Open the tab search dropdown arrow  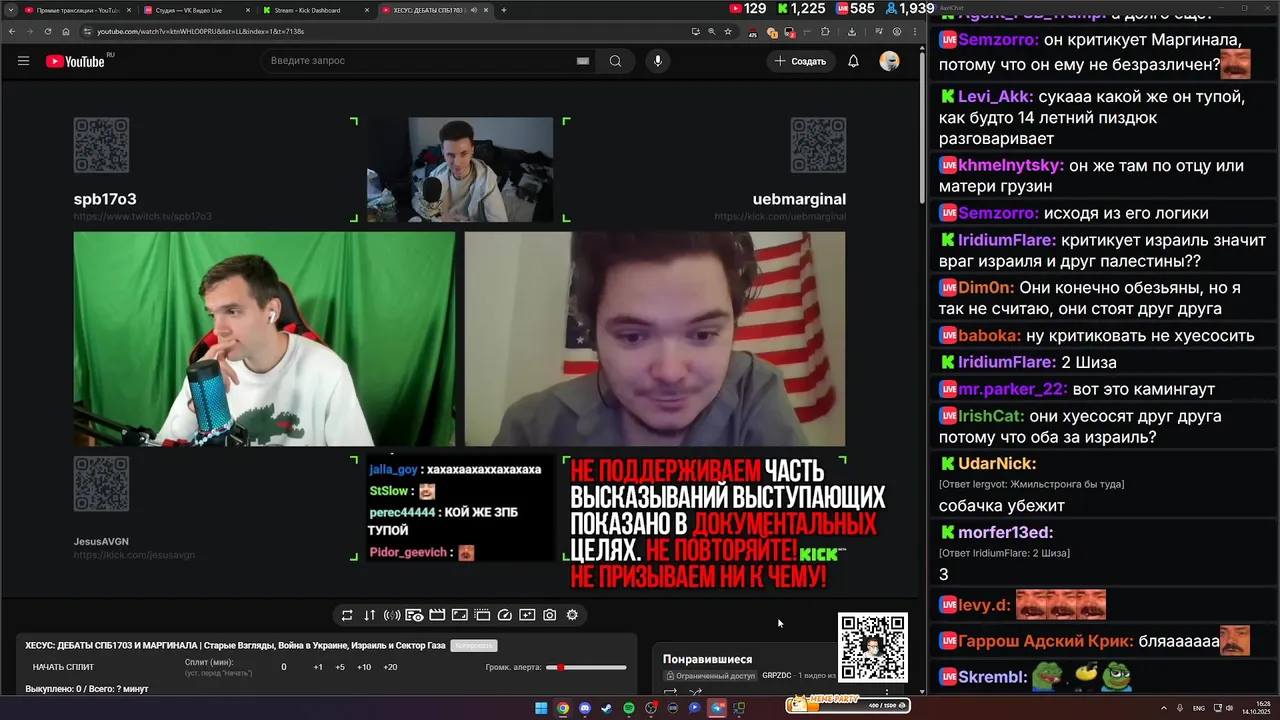point(10,10)
